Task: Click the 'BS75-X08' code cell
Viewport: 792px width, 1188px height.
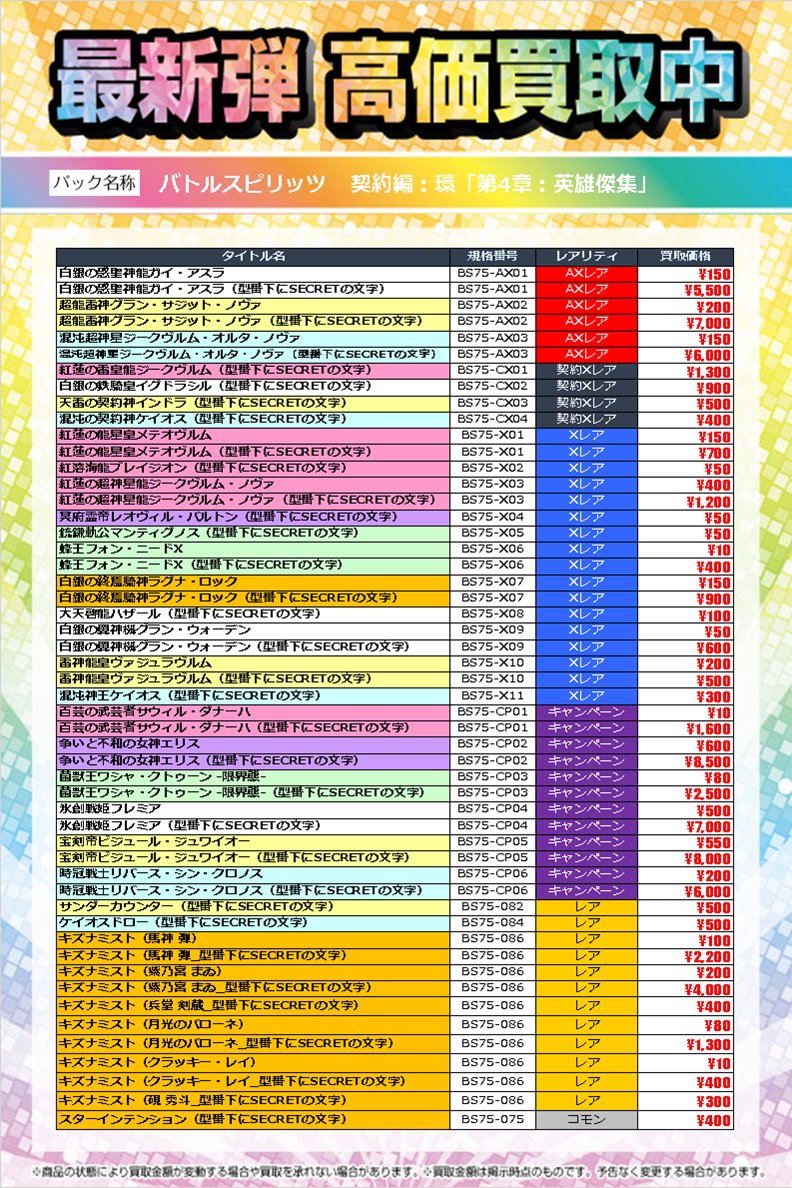Action: 492,614
